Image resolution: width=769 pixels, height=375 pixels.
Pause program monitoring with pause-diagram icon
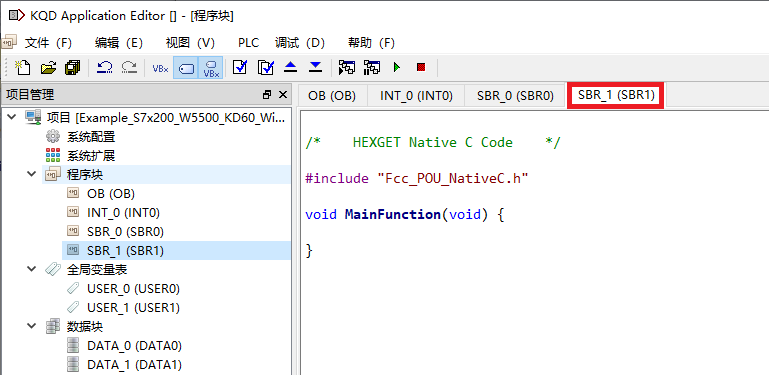click(x=372, y=68)
